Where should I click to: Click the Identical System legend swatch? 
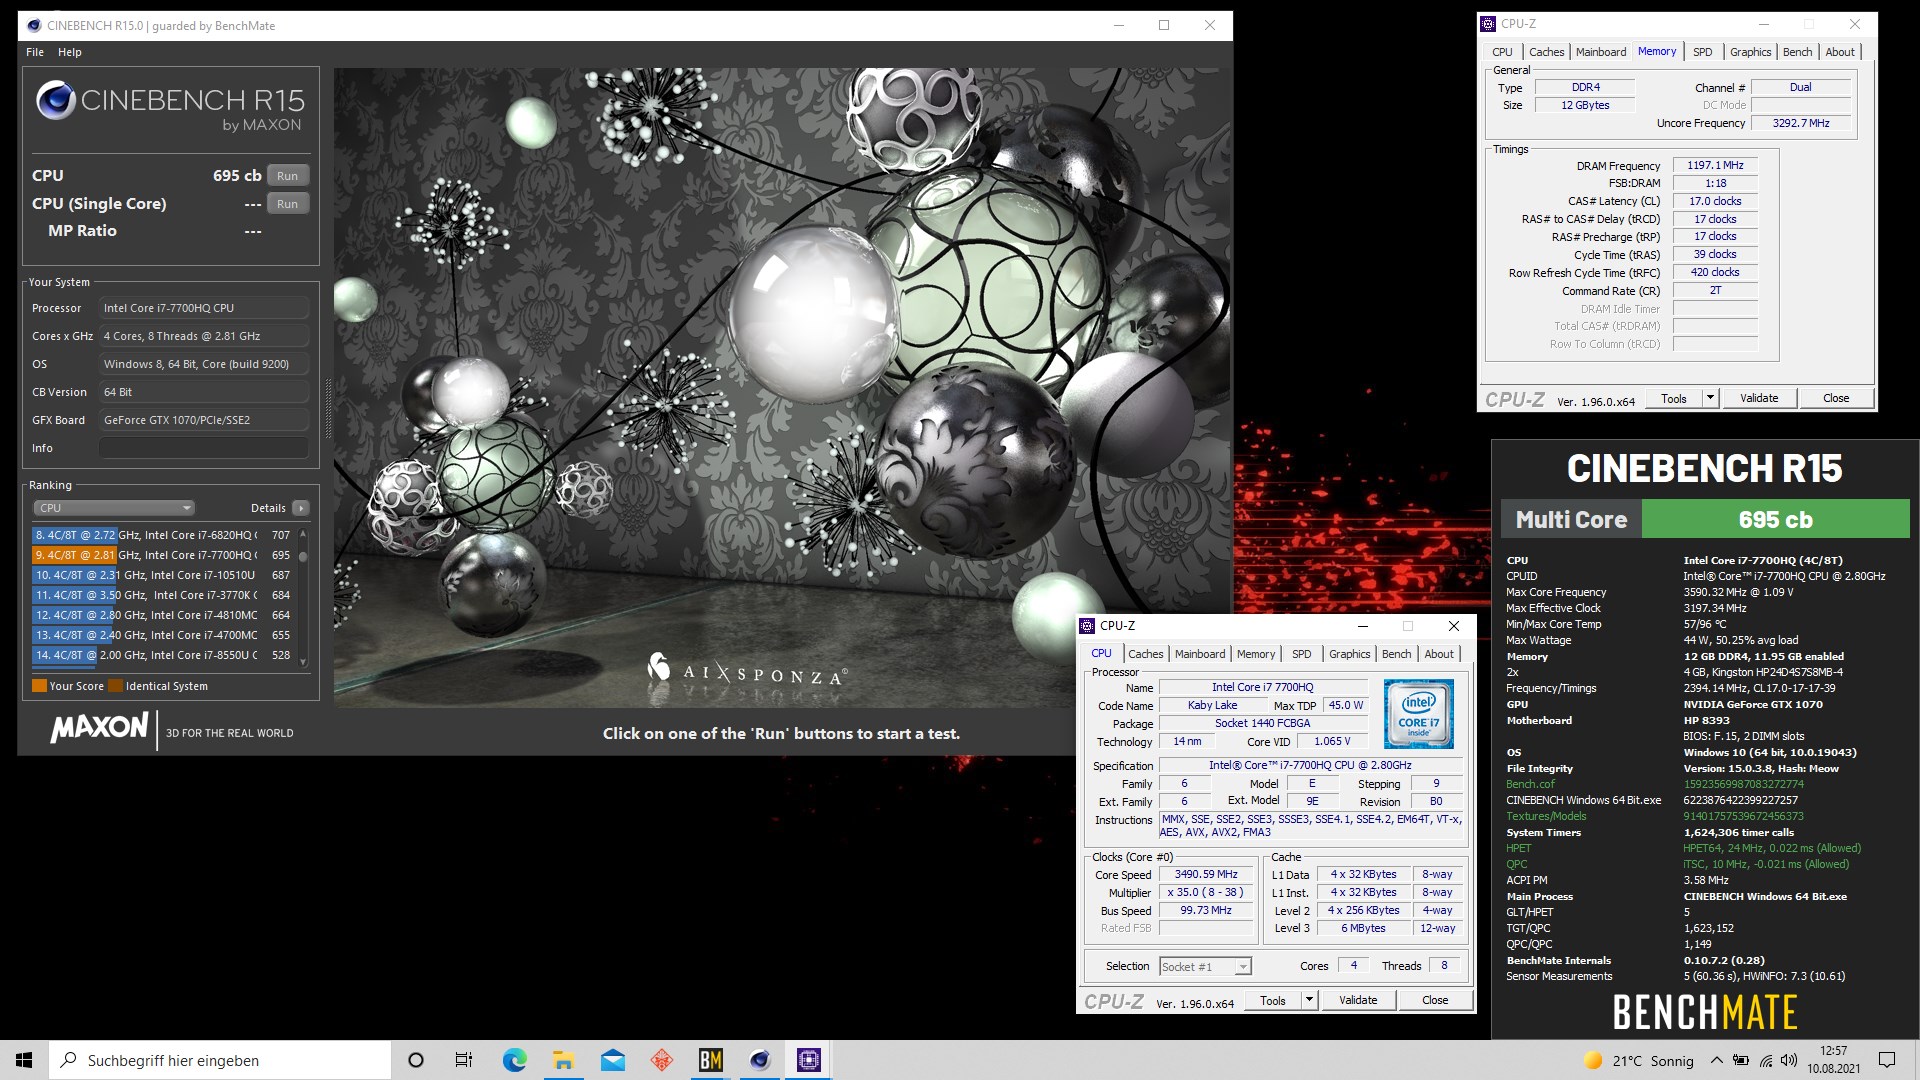click(x=116, y=686)
